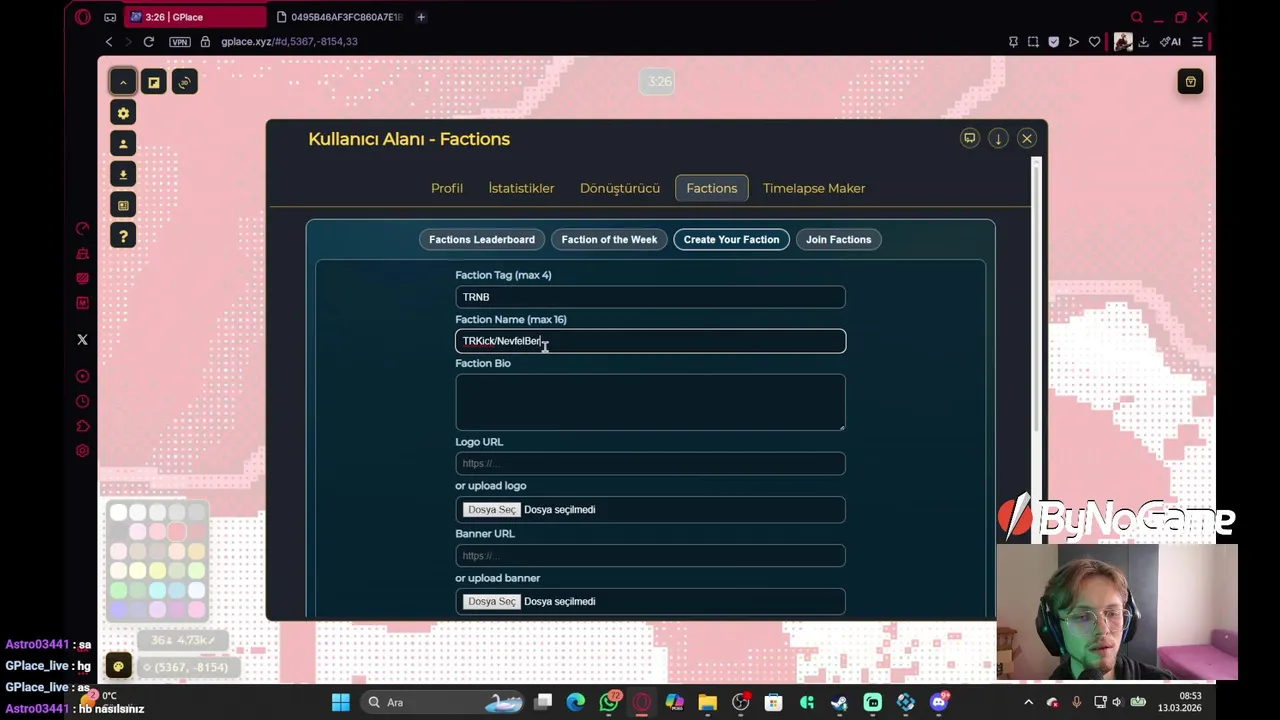The width and height of the screenshot is (1280, 720).
Task: Open the AI assistant button
Action: pos(1170,42)
